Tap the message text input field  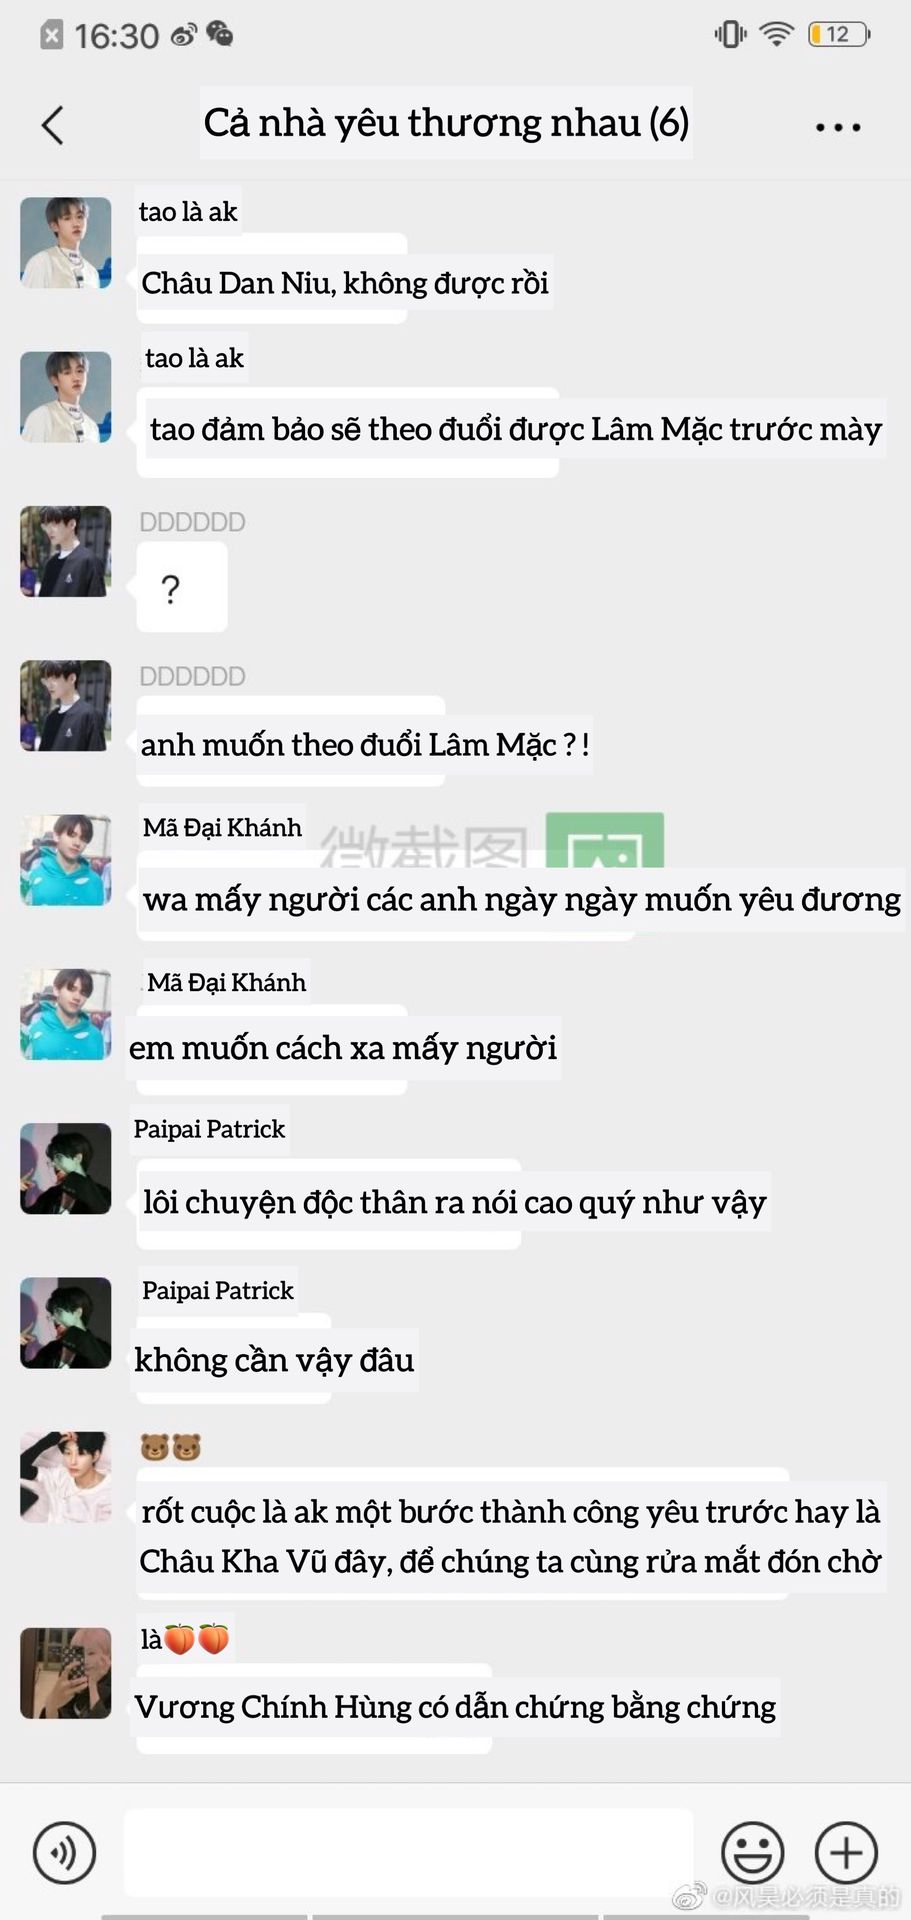pyautogui.click(x=408, y=1852)
